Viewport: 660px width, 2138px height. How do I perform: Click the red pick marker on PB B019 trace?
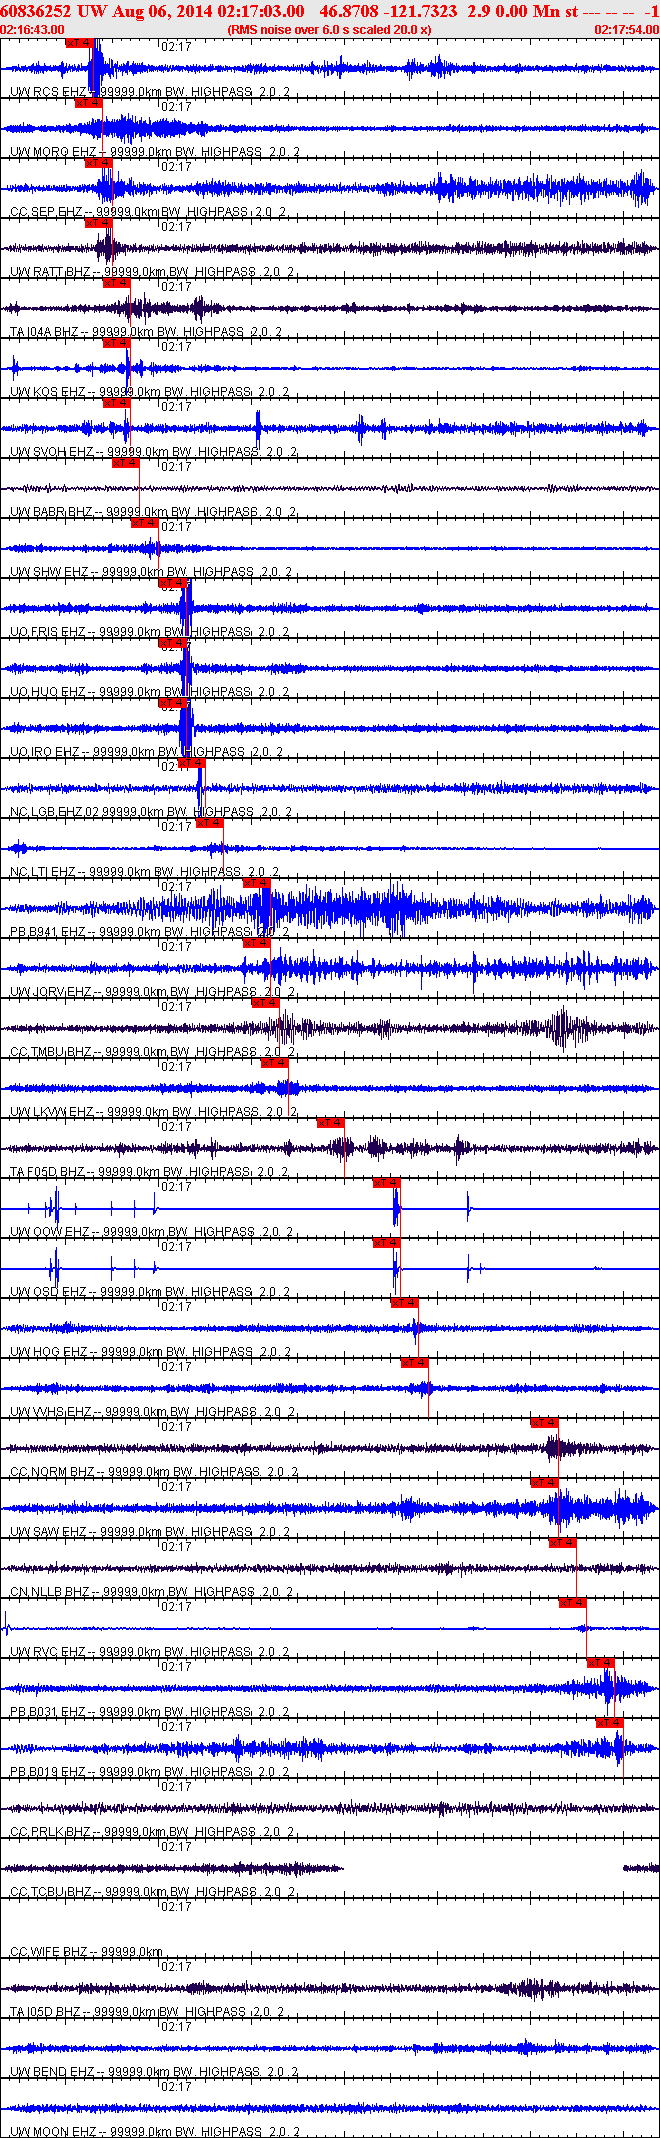coord(610,1722)
